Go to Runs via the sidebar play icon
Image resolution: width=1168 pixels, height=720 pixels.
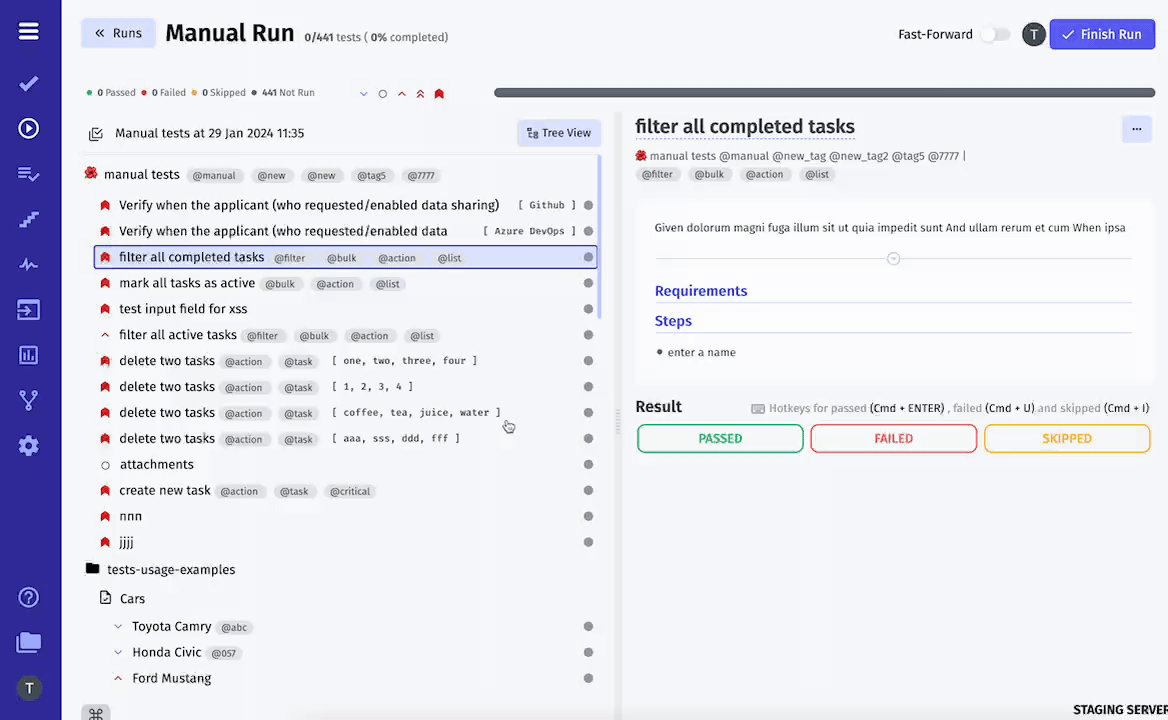tap(28, 129)
